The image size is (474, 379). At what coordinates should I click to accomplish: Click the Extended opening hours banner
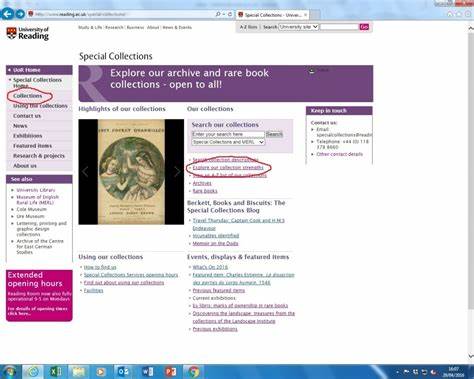(39, 296)
